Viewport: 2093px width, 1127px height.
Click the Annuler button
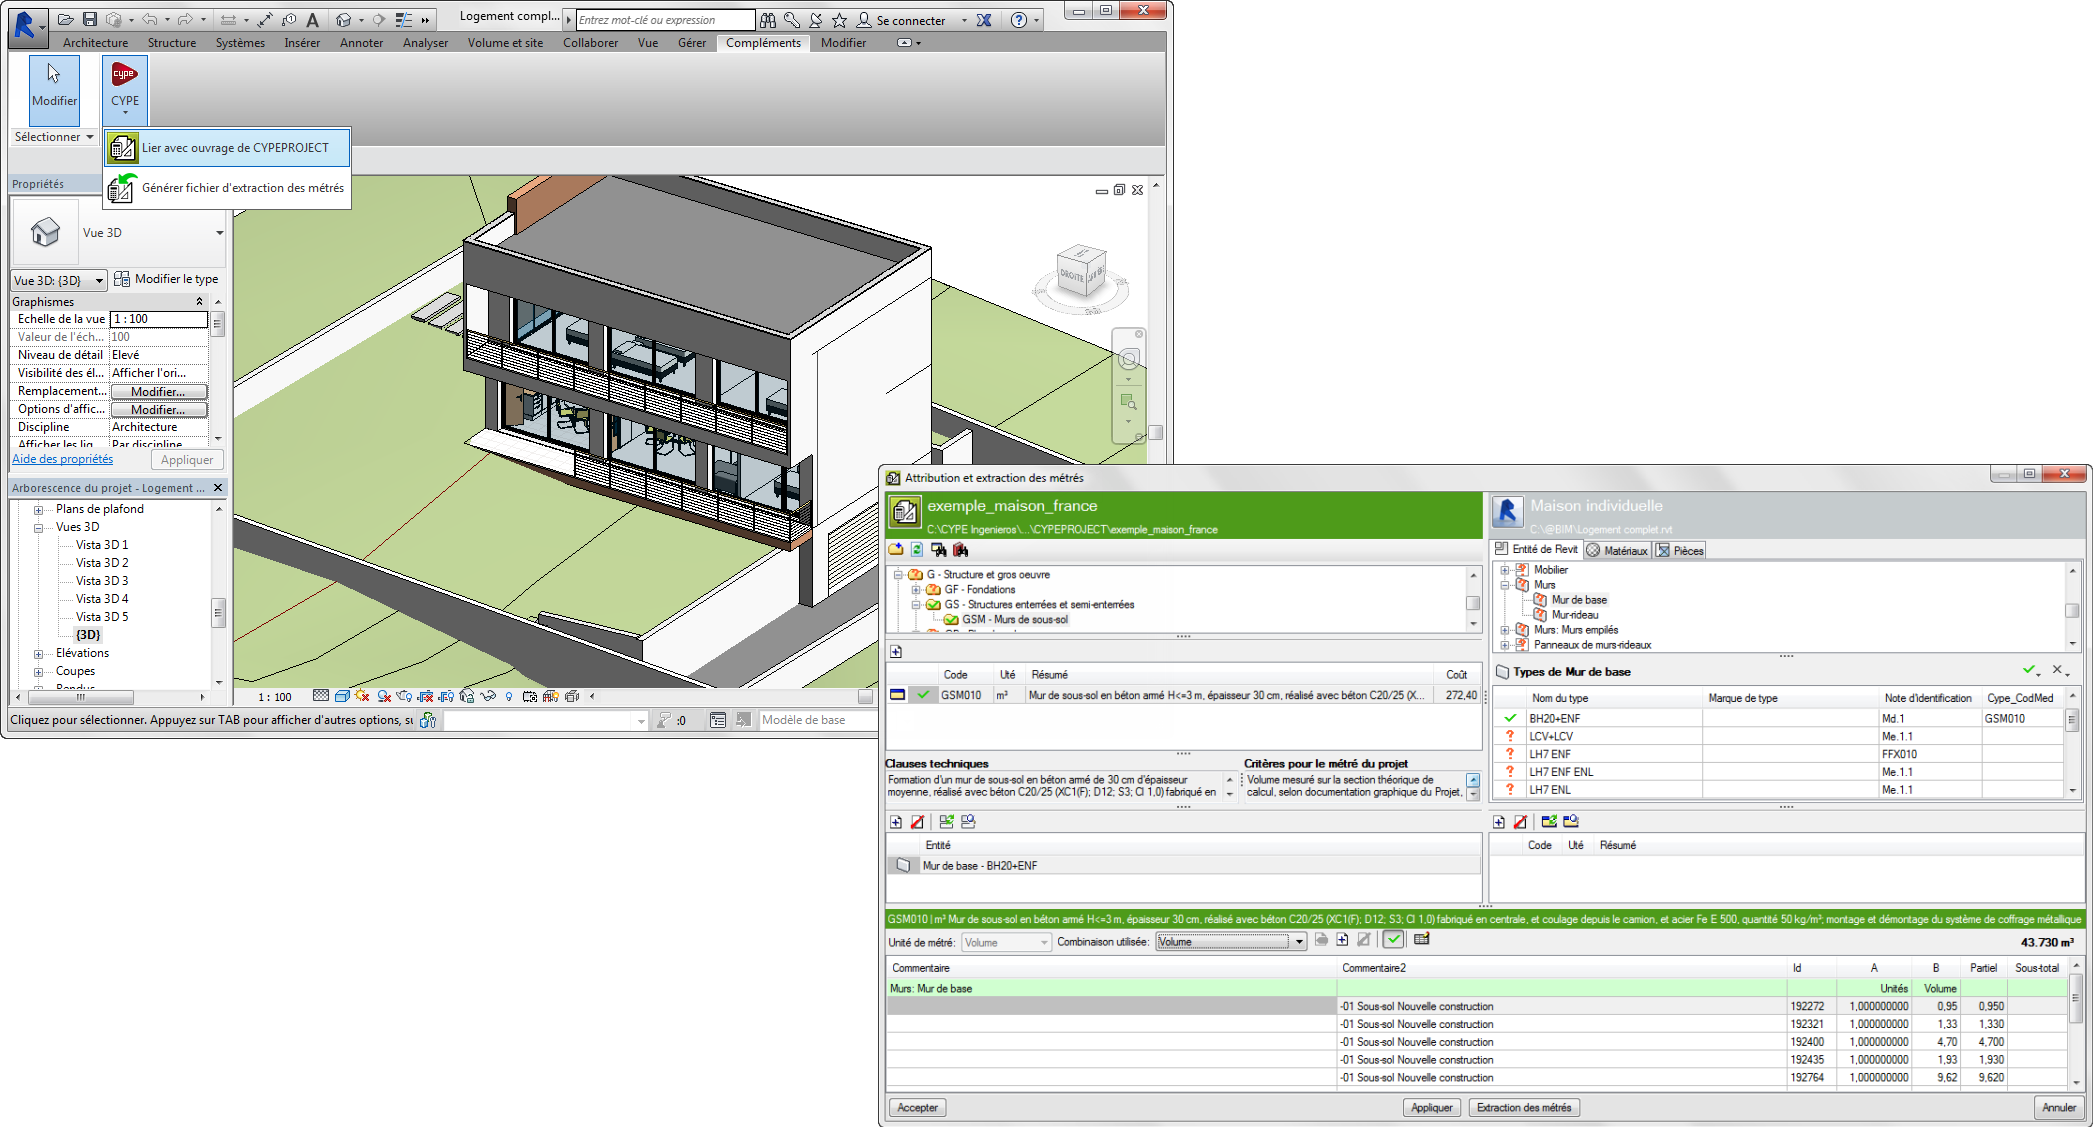click(x=2059, y=1108)
